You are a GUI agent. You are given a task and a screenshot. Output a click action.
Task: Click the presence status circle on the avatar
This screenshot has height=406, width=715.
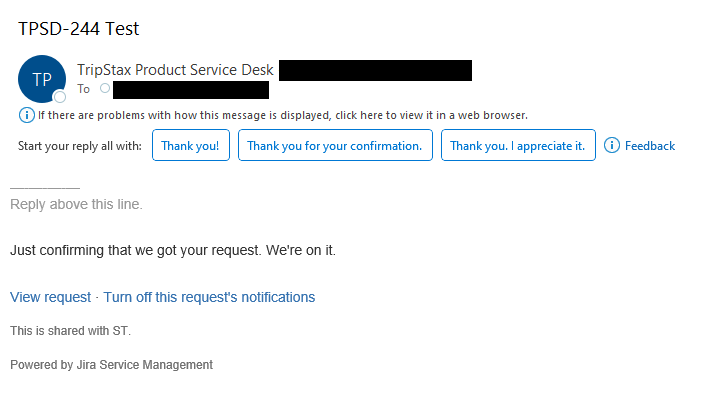click(x=60, y=97)
